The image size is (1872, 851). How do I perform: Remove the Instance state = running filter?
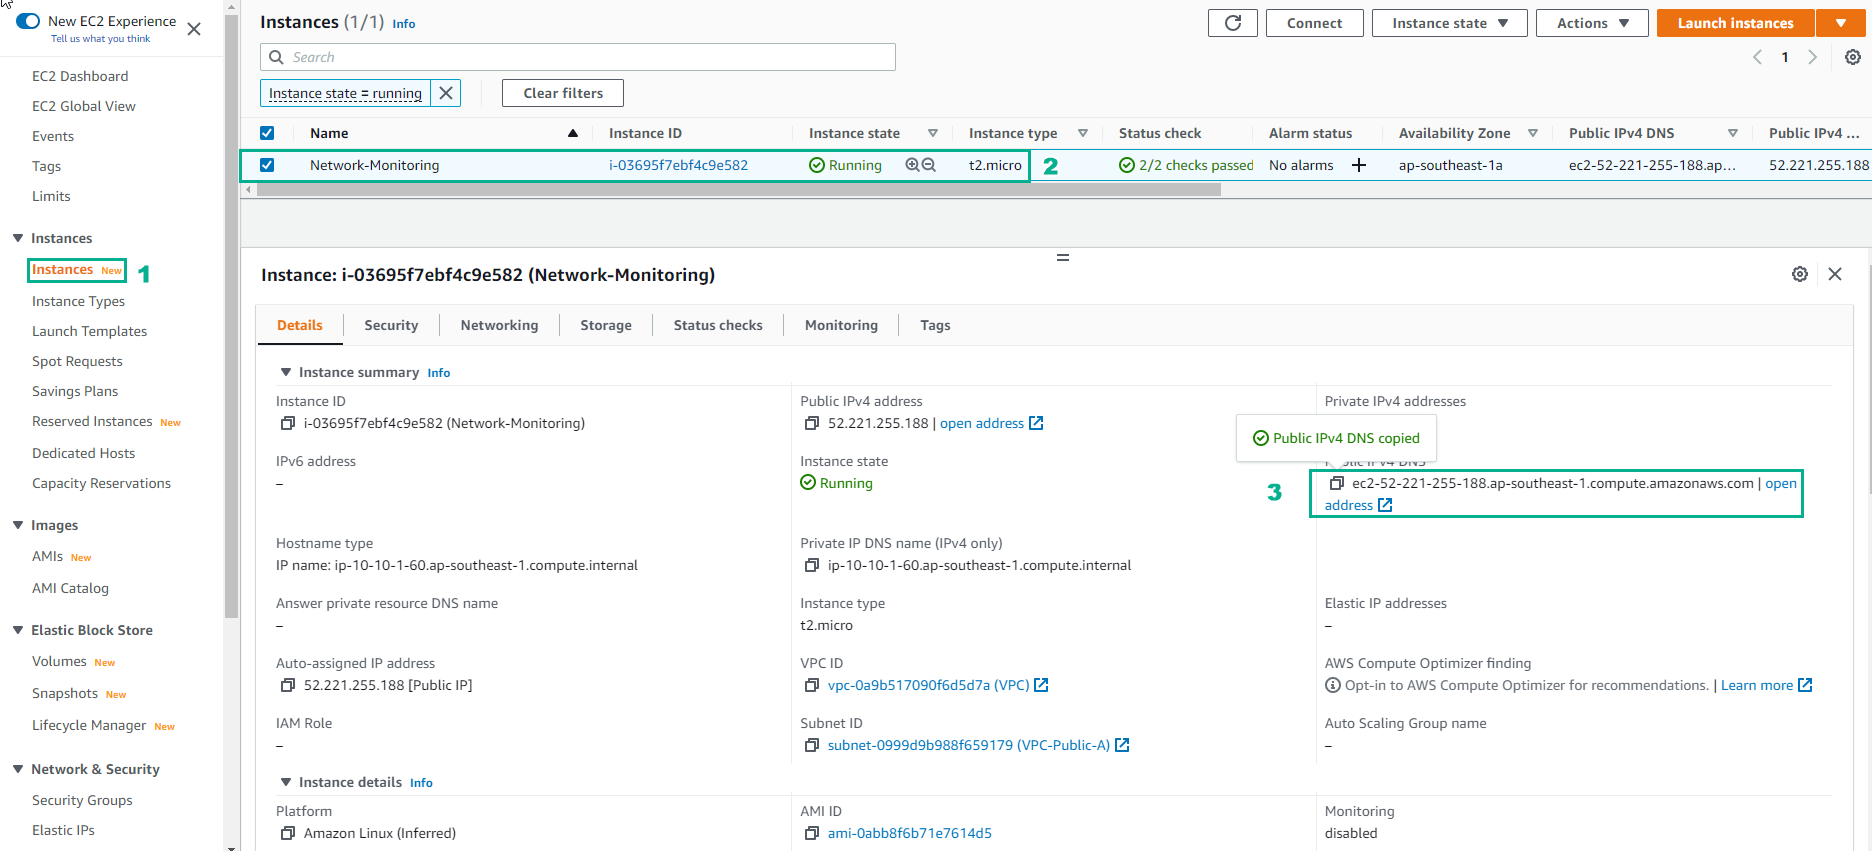coord(446,93)
